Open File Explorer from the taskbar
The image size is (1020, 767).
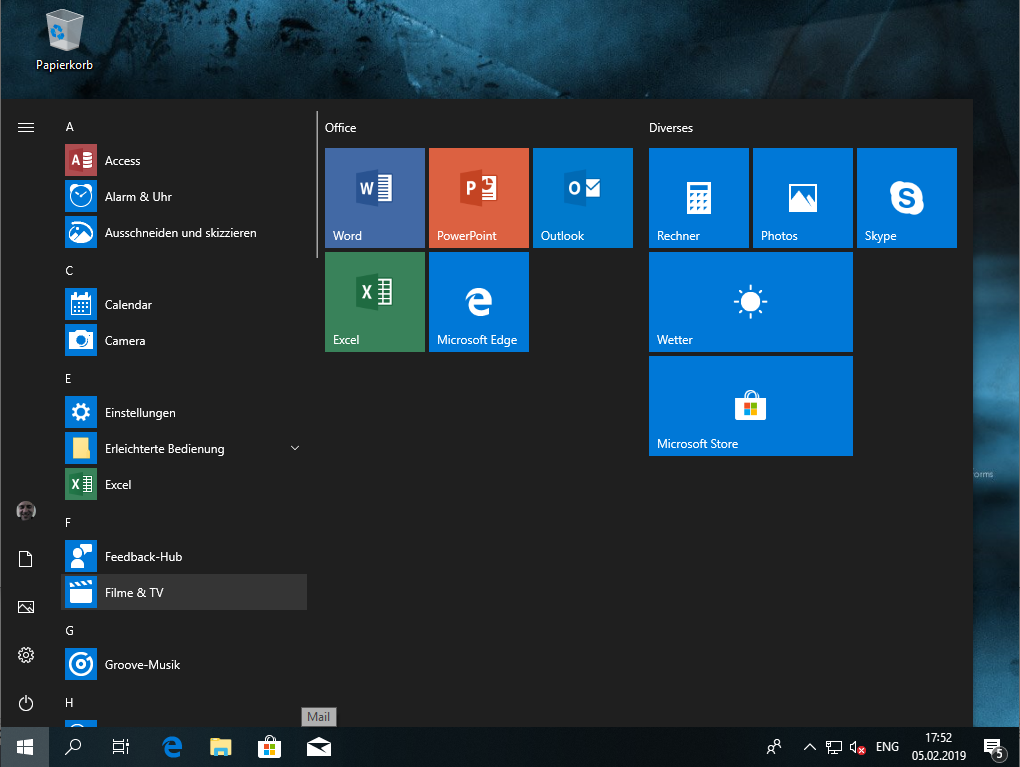(221, 747)
